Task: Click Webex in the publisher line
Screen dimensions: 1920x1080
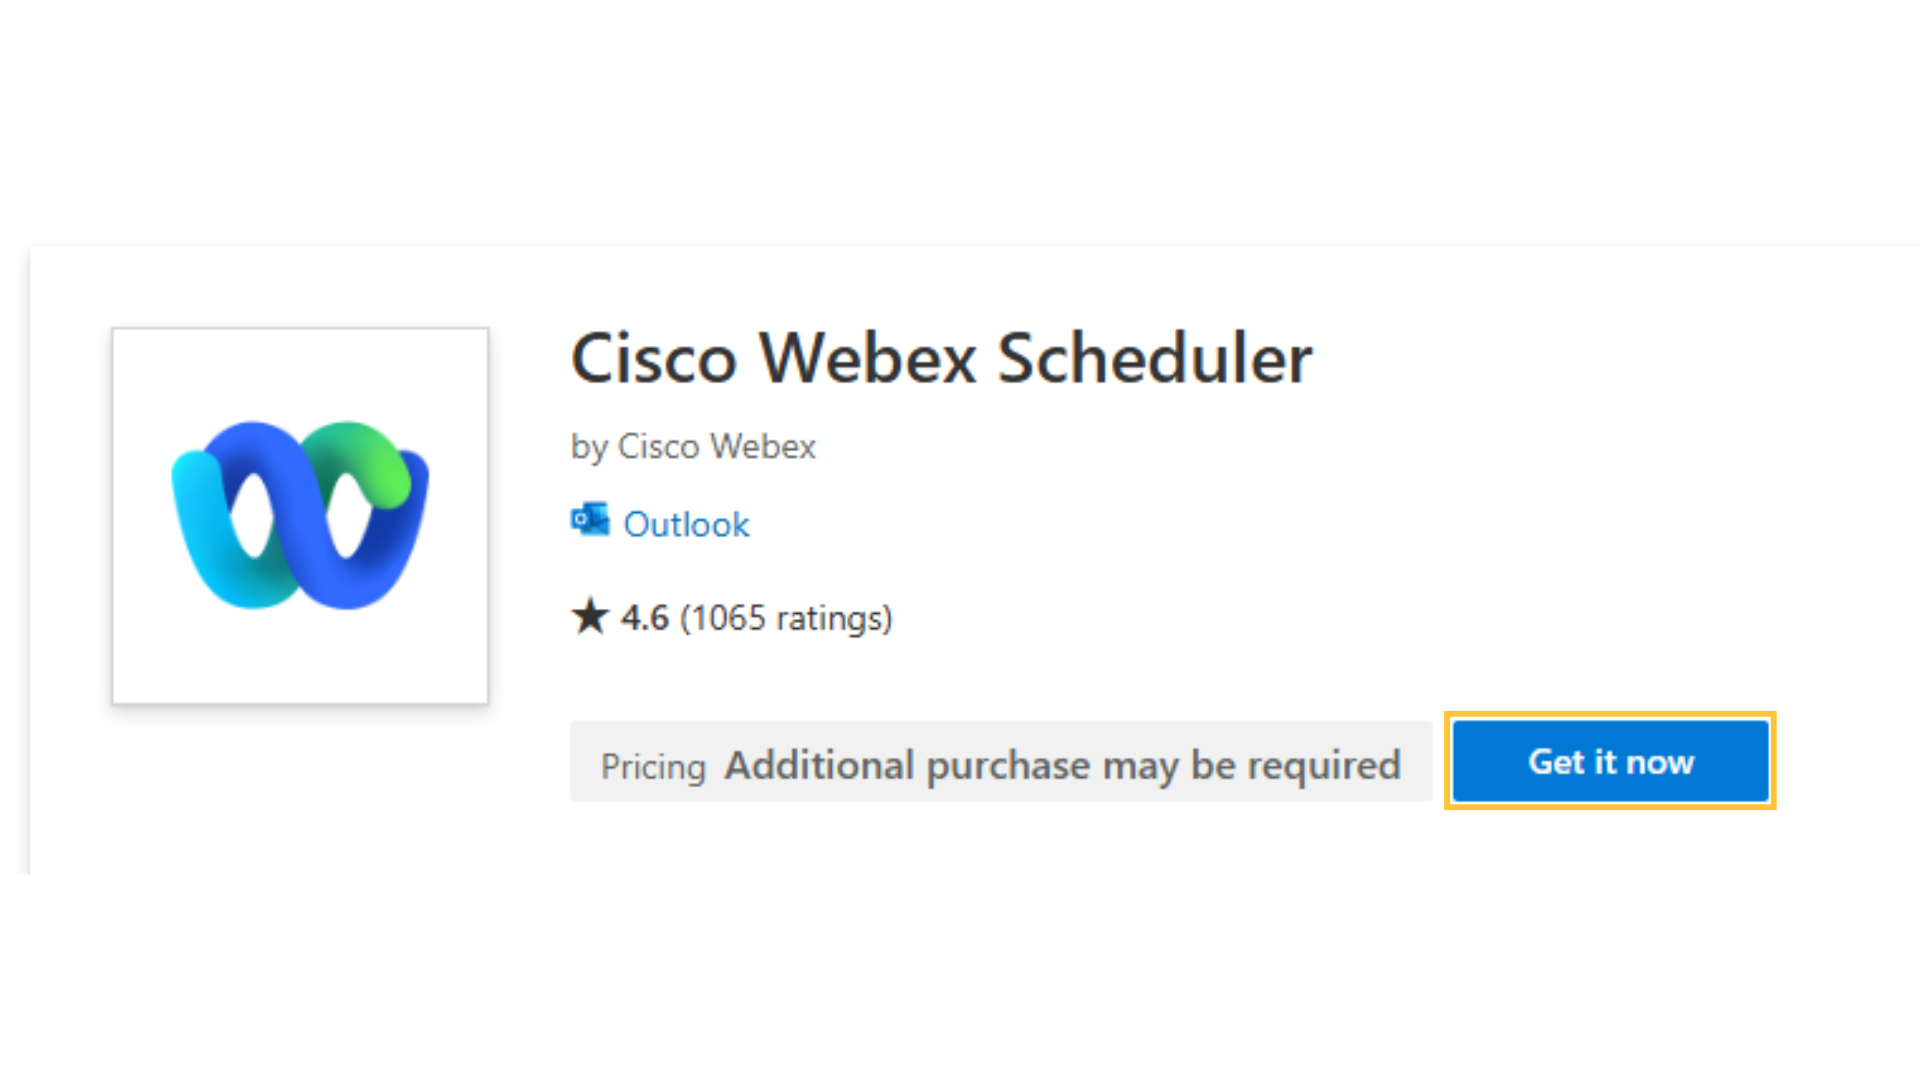Action: click(763, 446)
